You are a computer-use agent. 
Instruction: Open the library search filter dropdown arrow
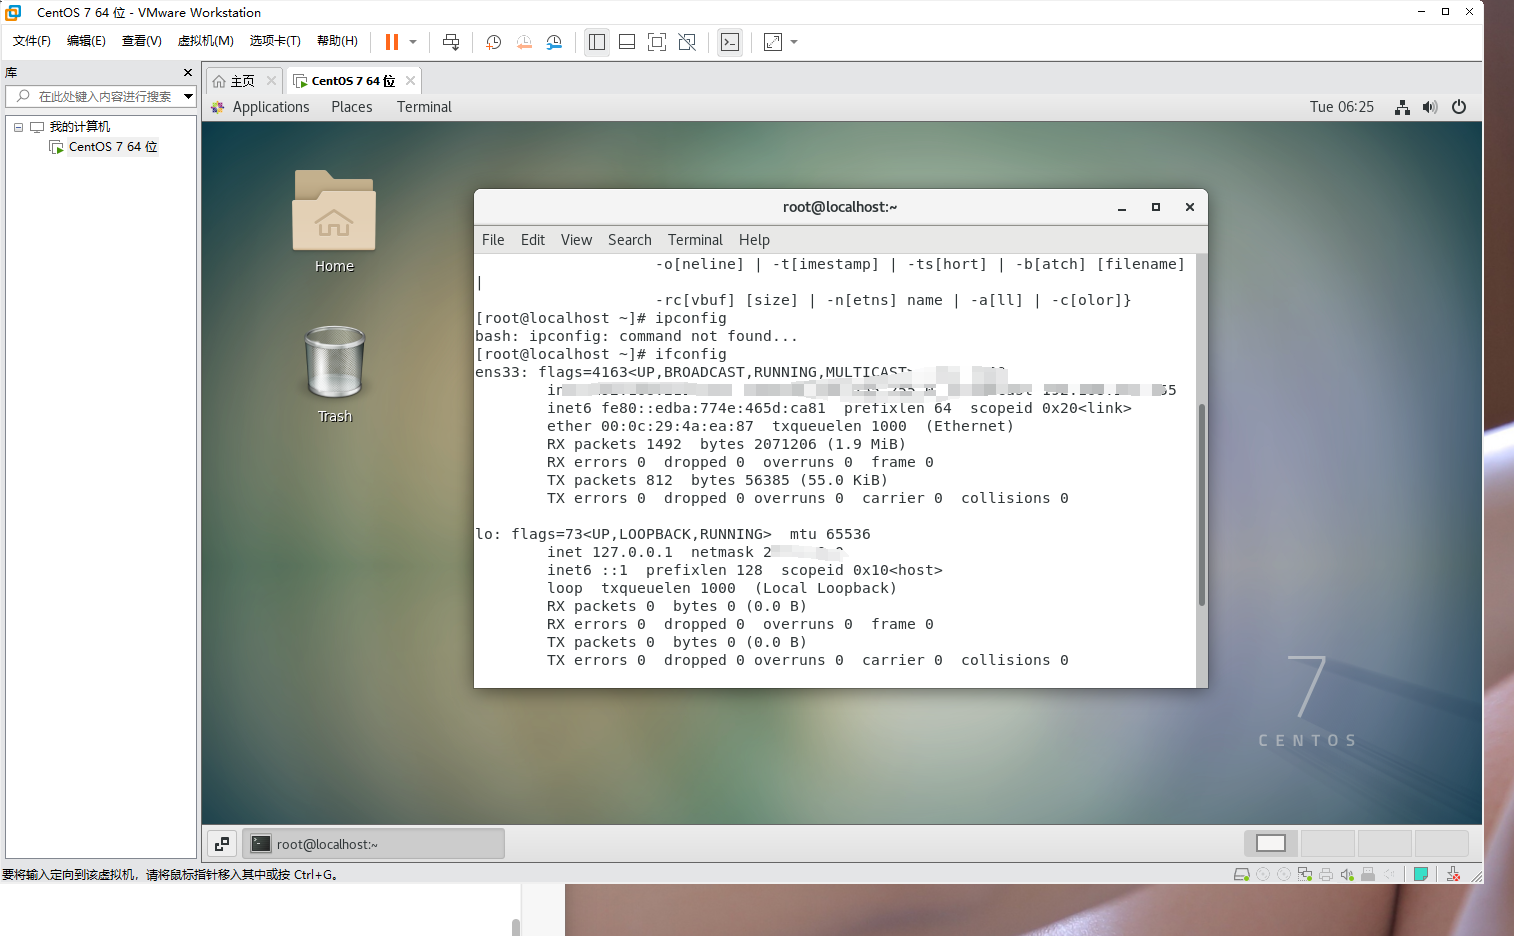tap(188, 96)
